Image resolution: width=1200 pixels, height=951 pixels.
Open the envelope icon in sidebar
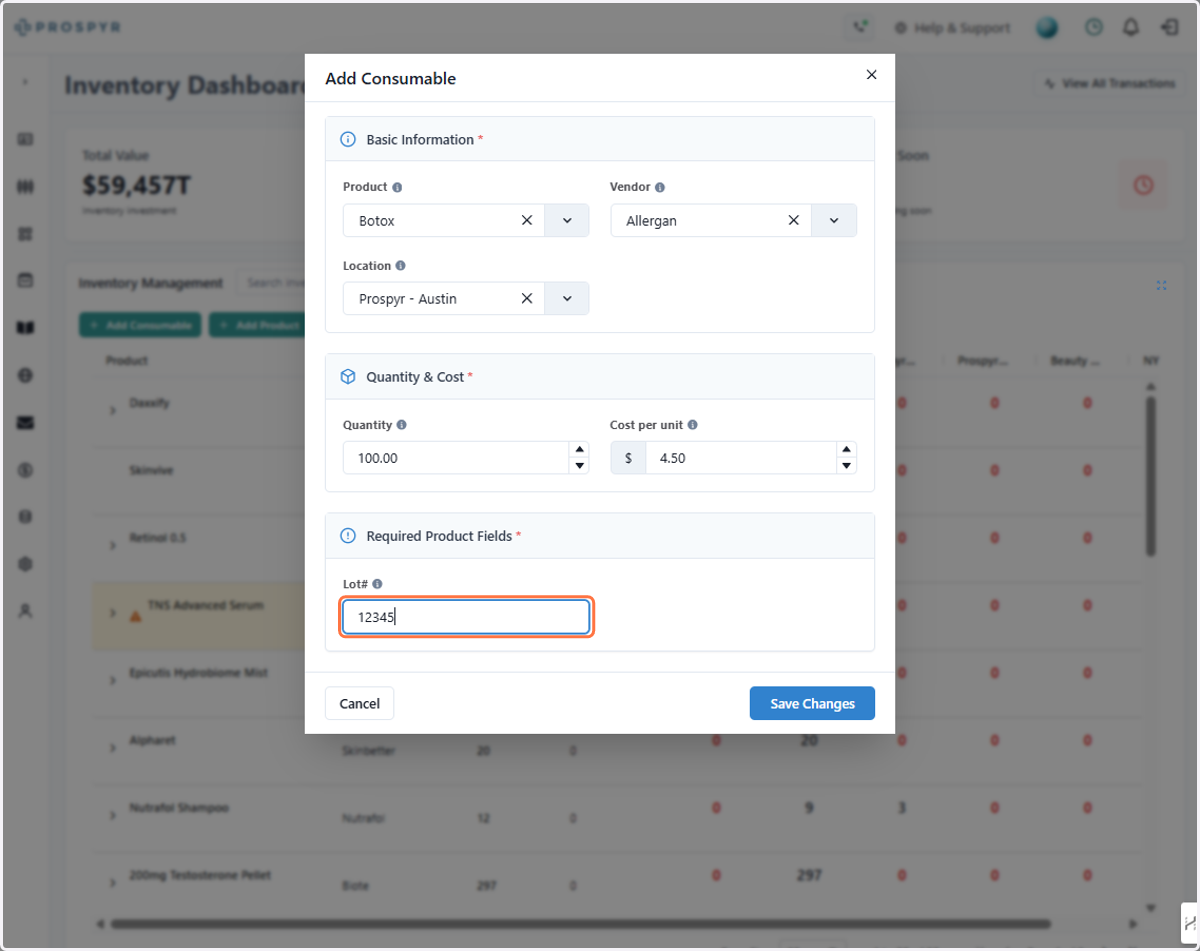[26, 422]
